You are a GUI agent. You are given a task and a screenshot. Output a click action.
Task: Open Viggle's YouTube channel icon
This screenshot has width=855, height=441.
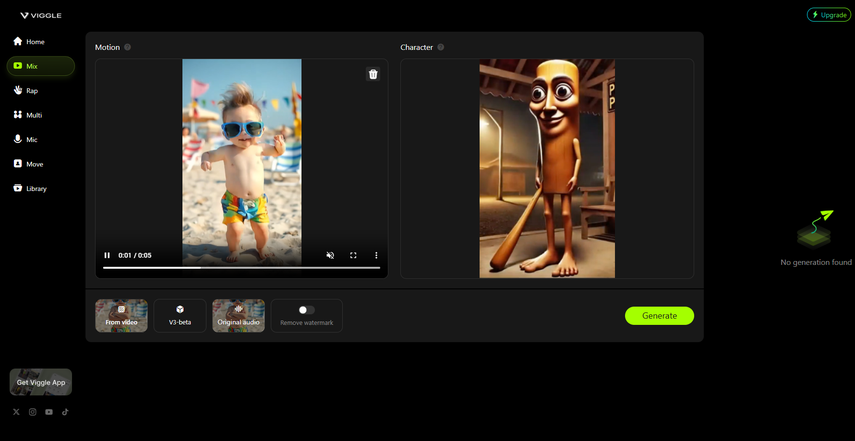[x=49, y=412]
